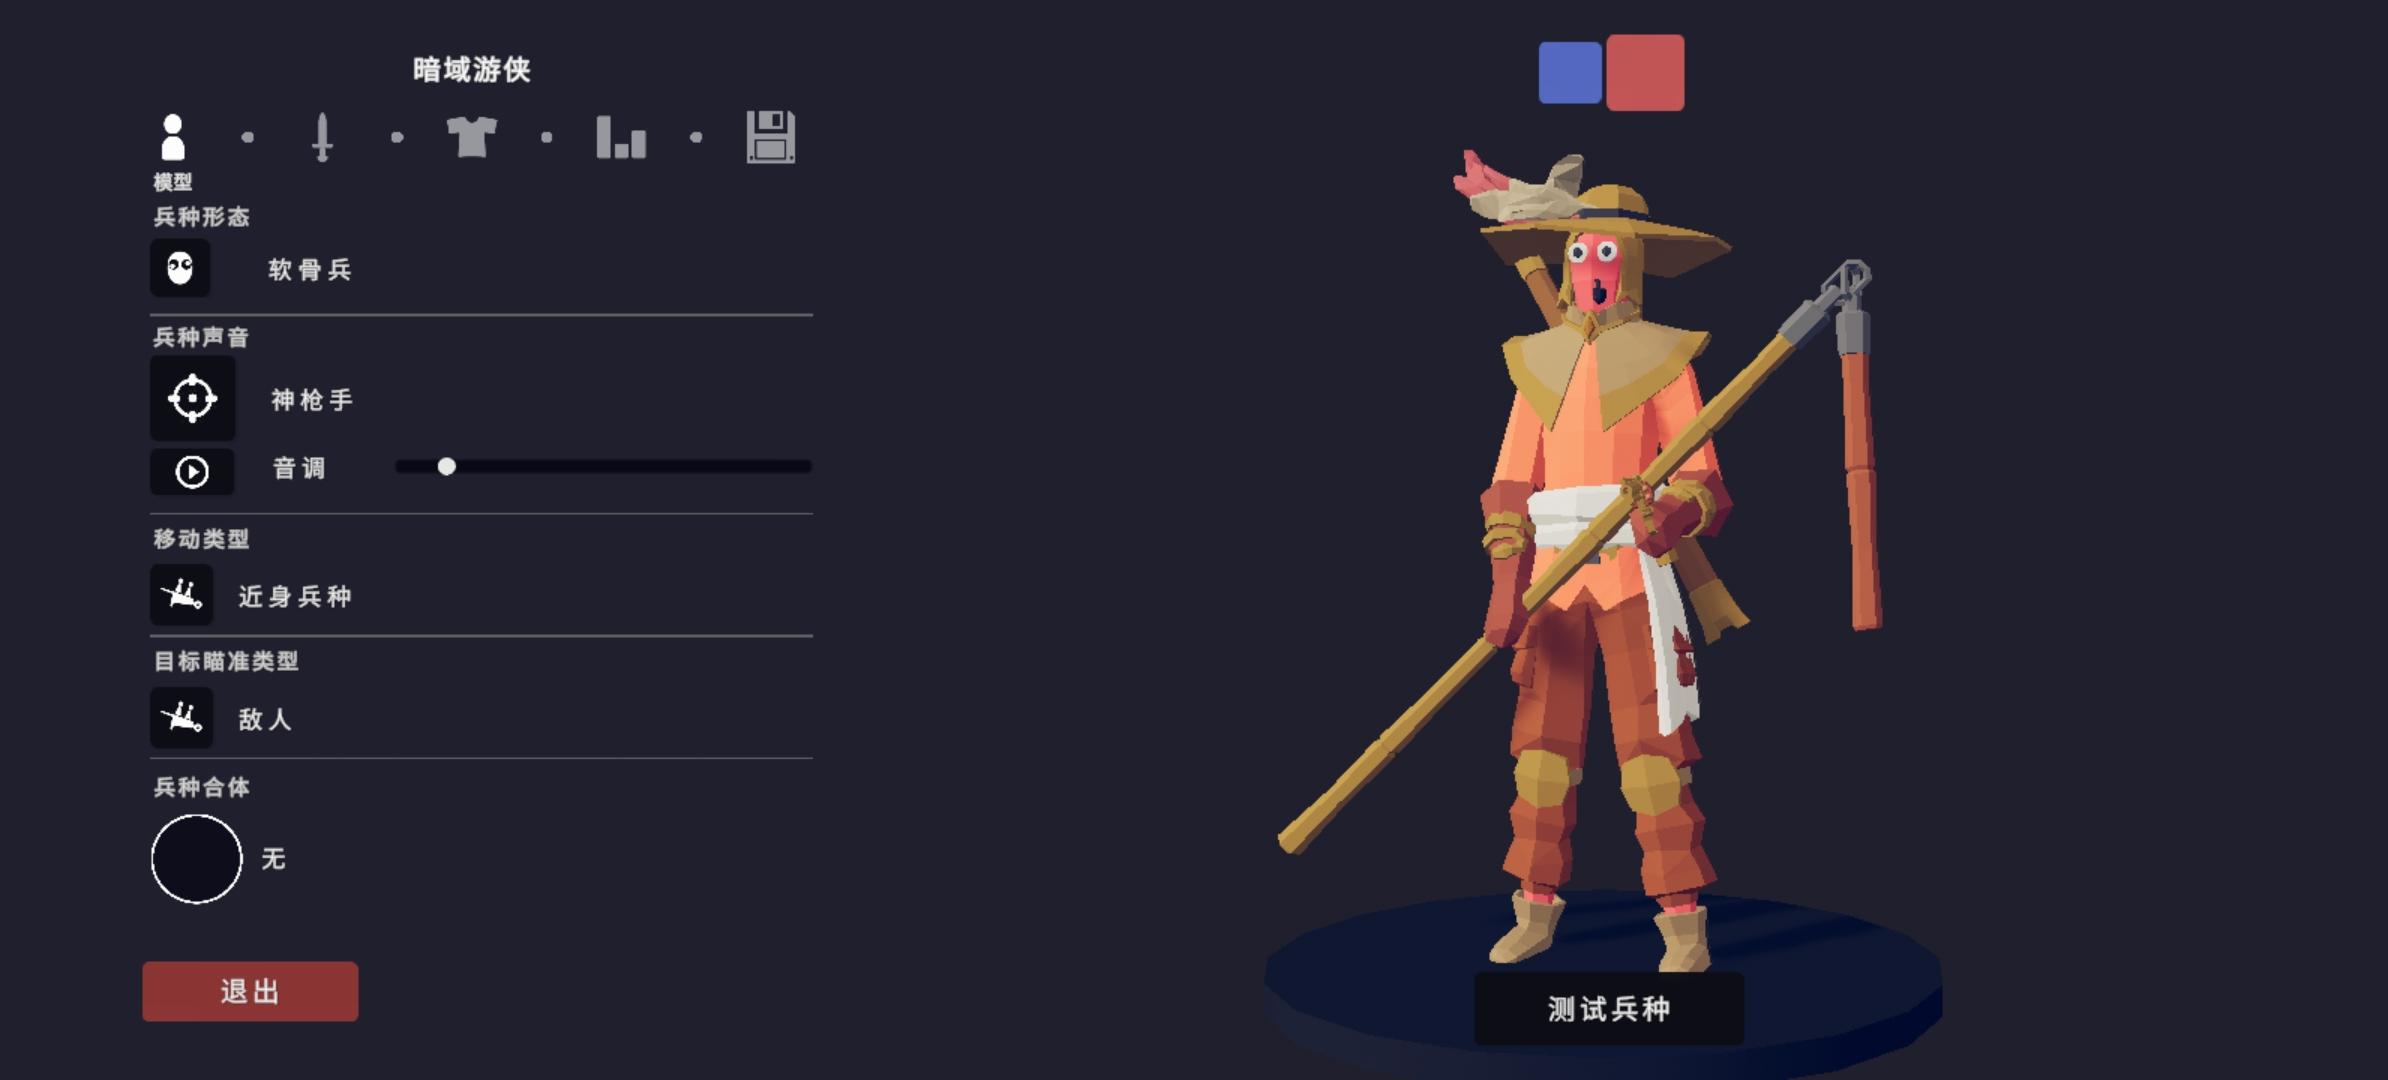The image size is (2388, 1080).
Task: Select the red team color swatch
Action: coord(1645,72)
